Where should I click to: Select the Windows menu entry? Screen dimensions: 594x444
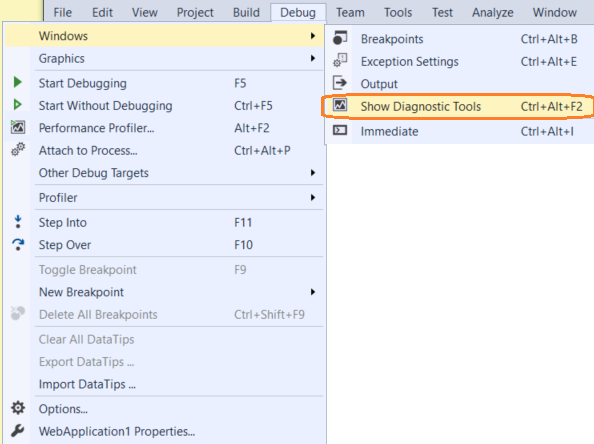[164, 36]
